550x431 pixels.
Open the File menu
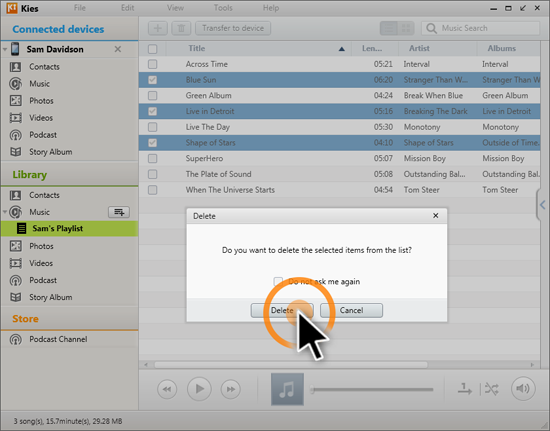coord(80,8)
